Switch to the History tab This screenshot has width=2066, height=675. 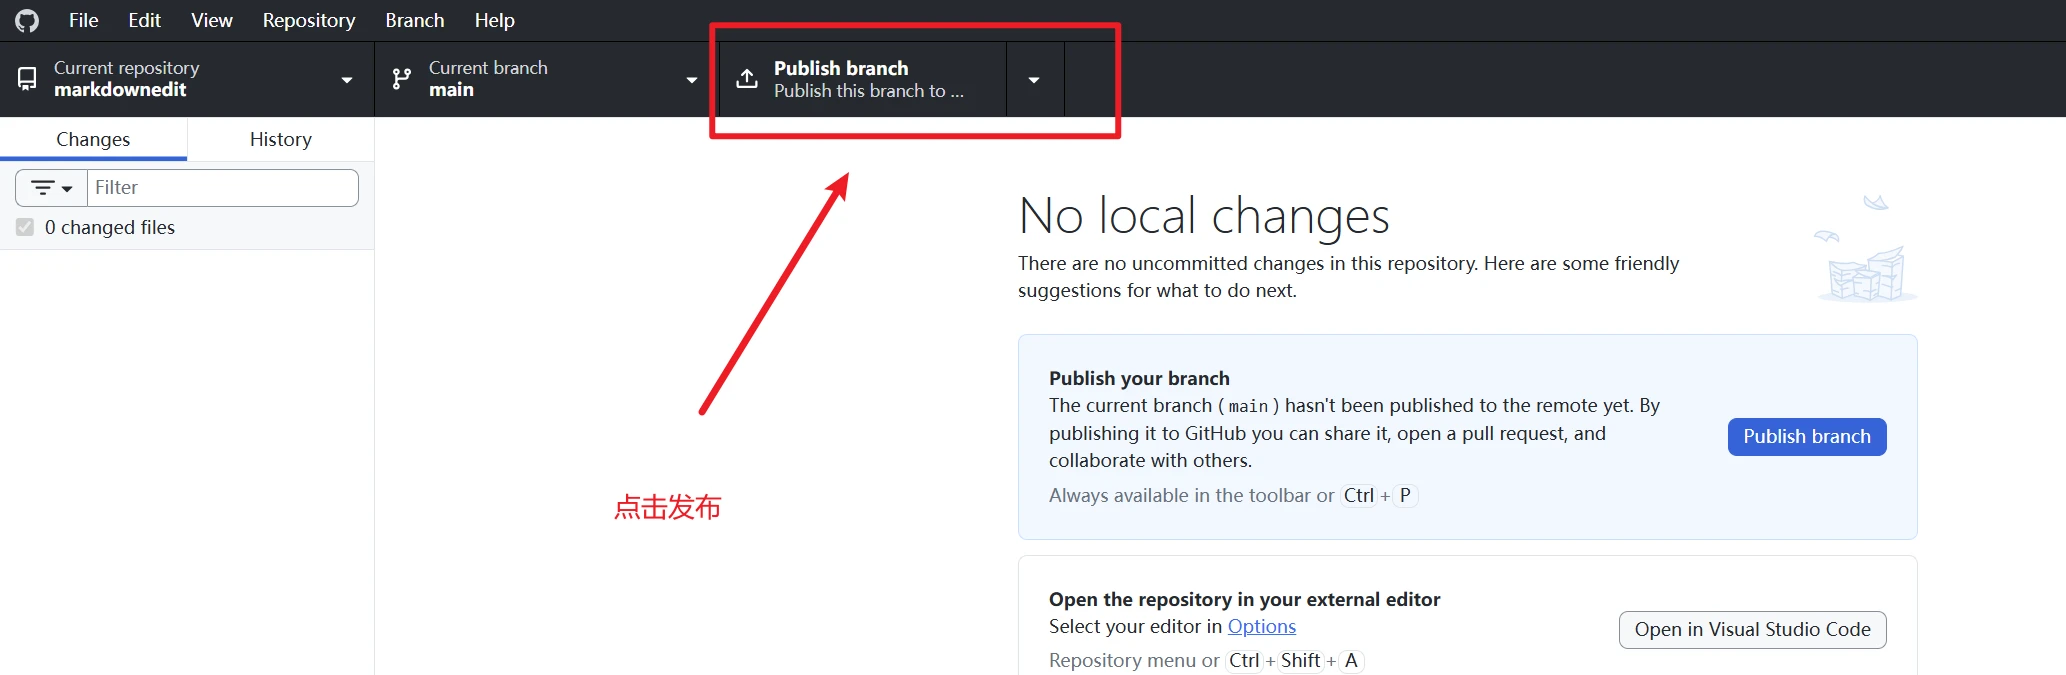click(281, 140)
